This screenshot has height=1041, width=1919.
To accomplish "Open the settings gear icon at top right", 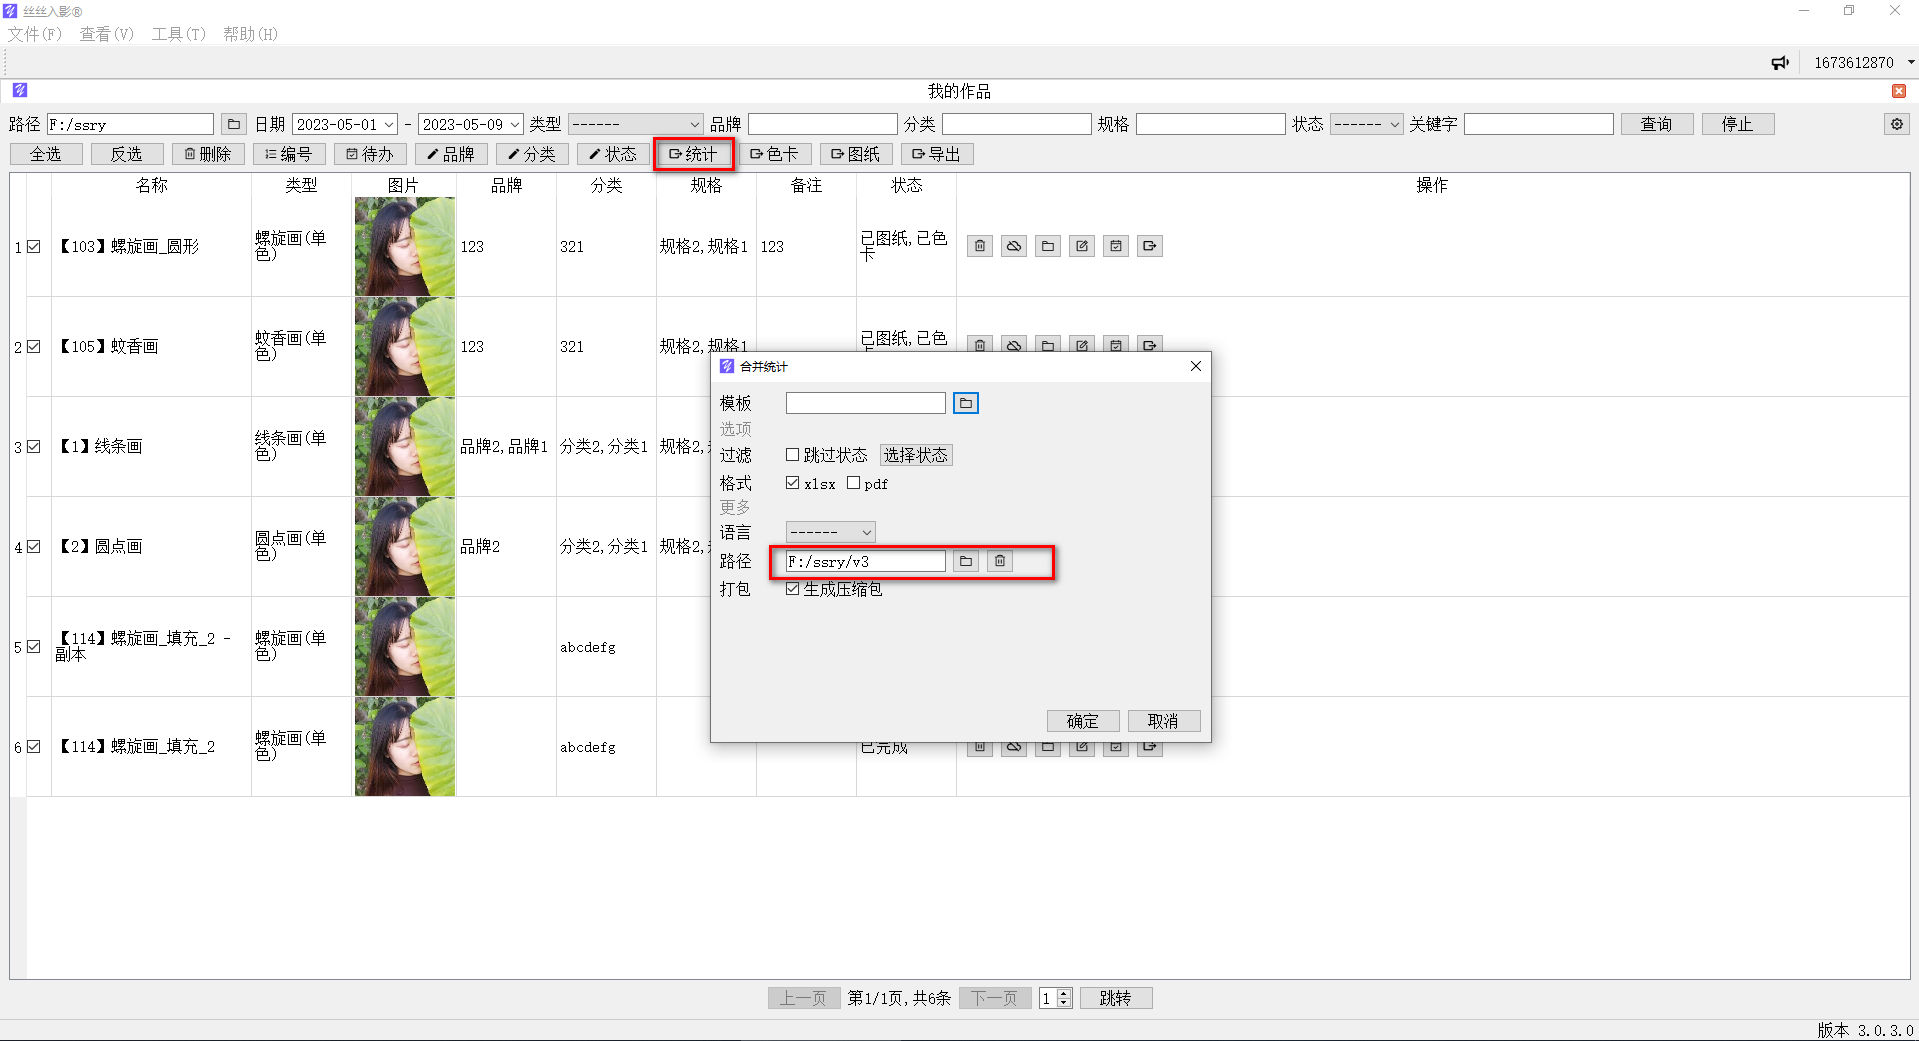I will pyautogui.click(x=1896, y=124).
